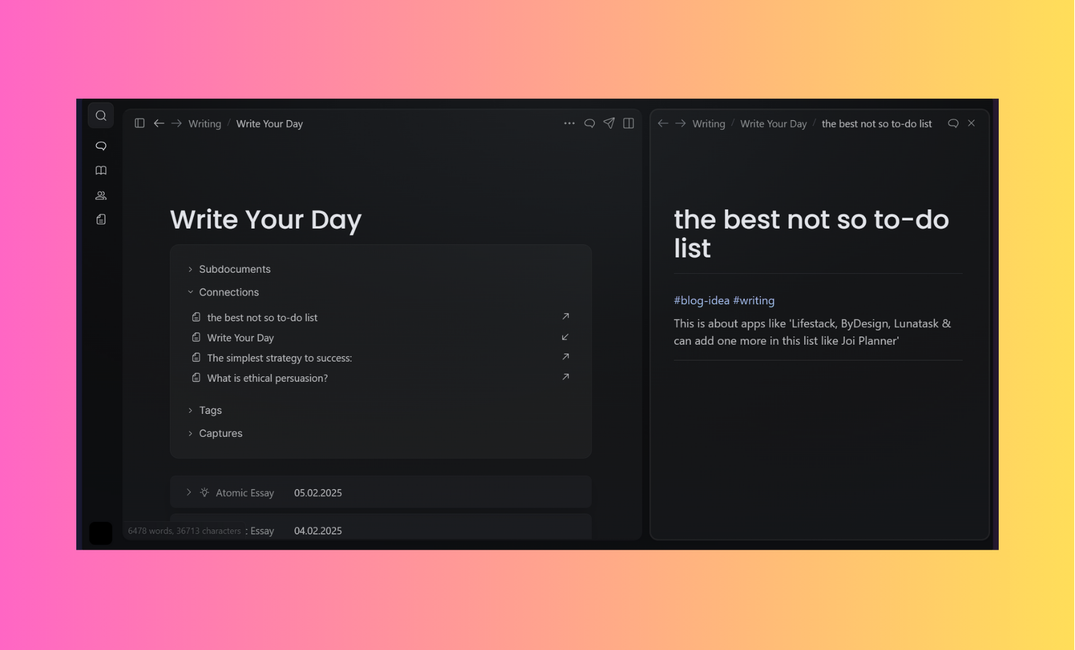Viewport: 1075px width, 650px height.
Task: Click the date 04.02.2025
Action: tap(318, 531)
